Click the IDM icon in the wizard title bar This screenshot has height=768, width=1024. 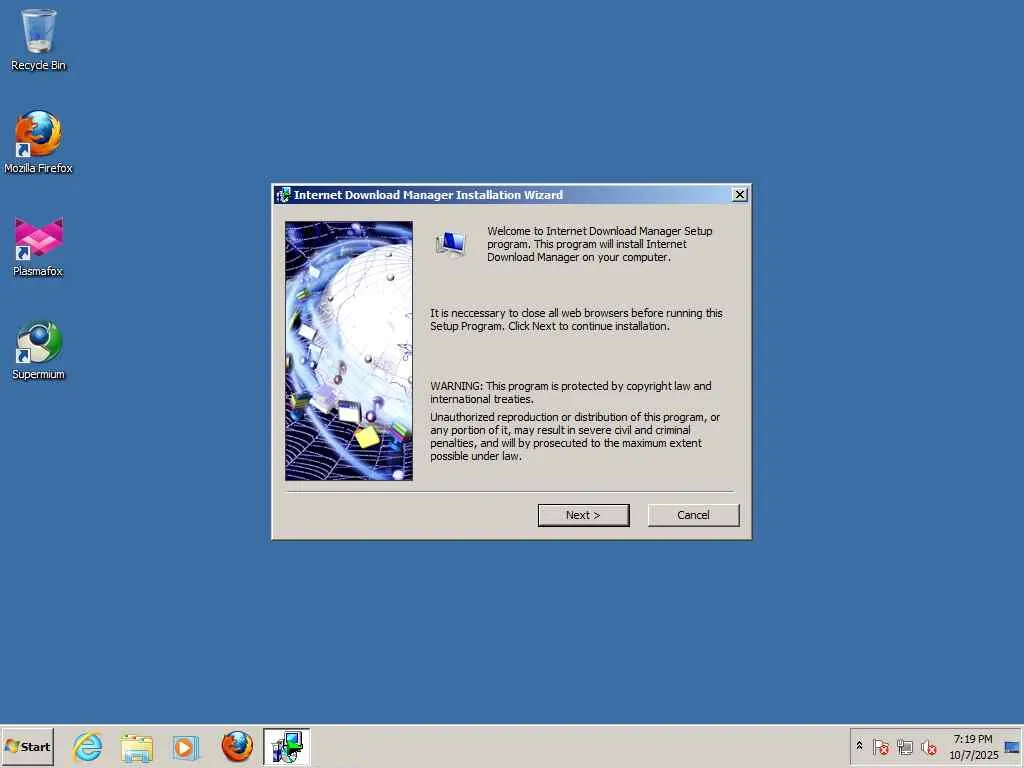(283, 195)
